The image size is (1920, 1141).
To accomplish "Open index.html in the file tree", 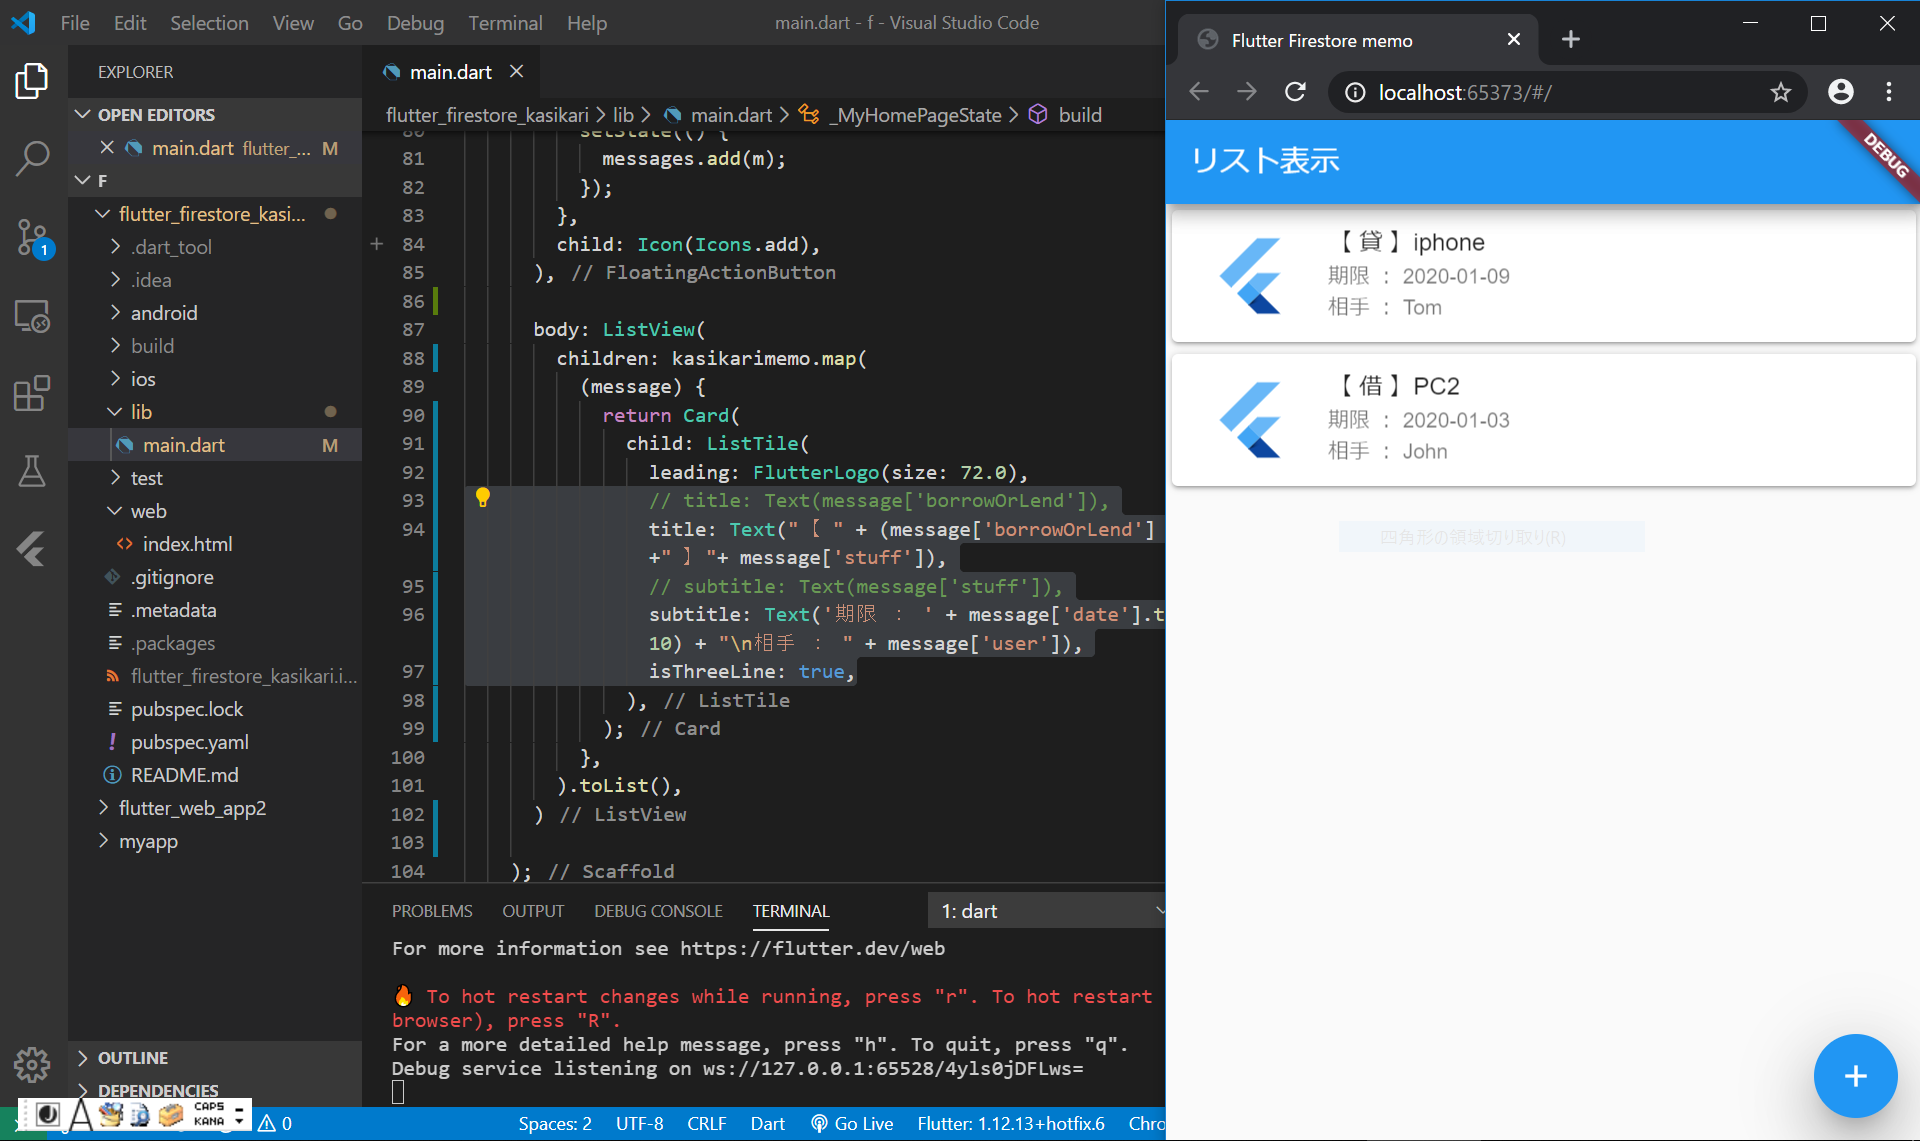I will tap(215, 543).
